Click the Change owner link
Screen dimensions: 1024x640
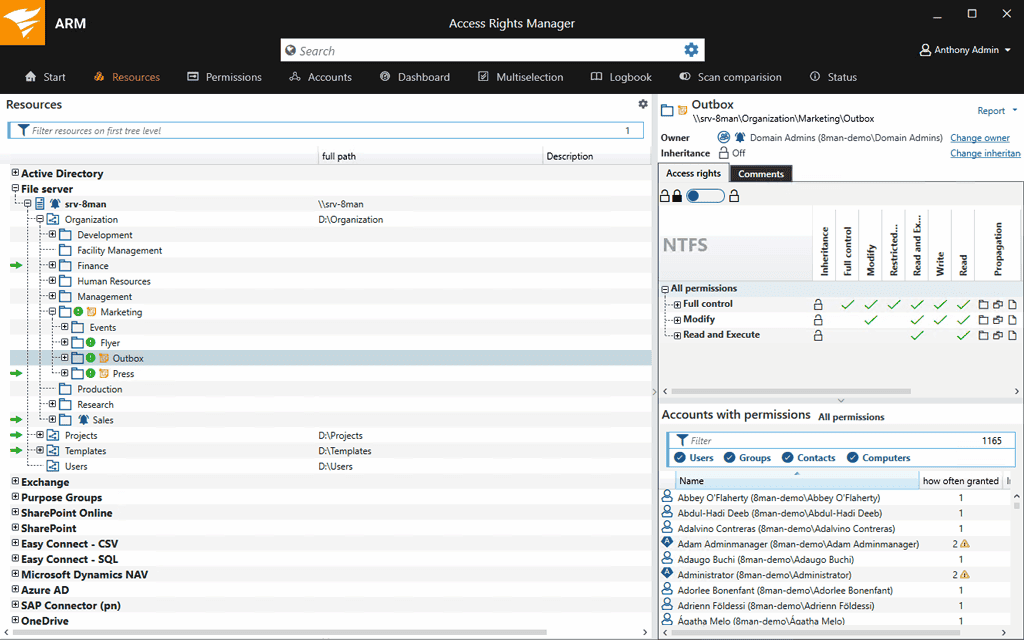pos(979,138)
